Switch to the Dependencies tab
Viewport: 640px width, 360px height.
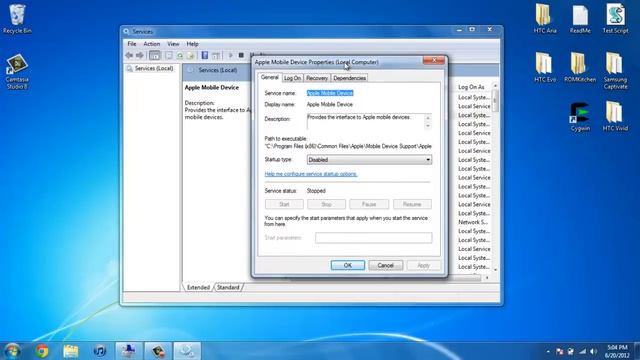pyautogui.click(x=349, y=78)
